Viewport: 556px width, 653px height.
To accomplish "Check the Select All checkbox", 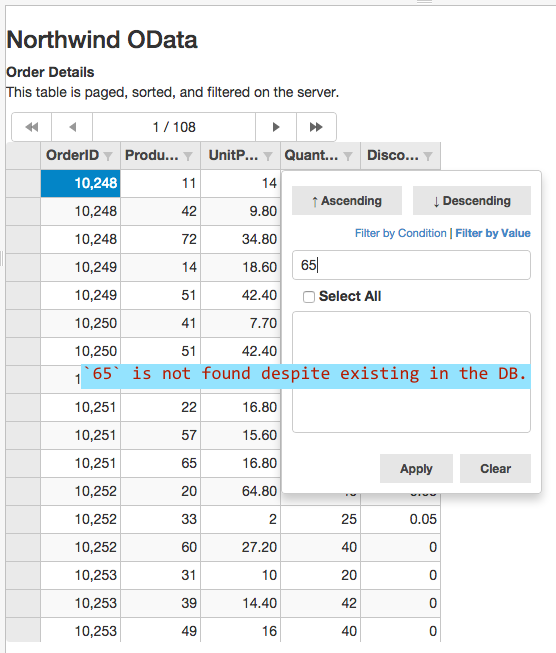I will coord(309,297).
